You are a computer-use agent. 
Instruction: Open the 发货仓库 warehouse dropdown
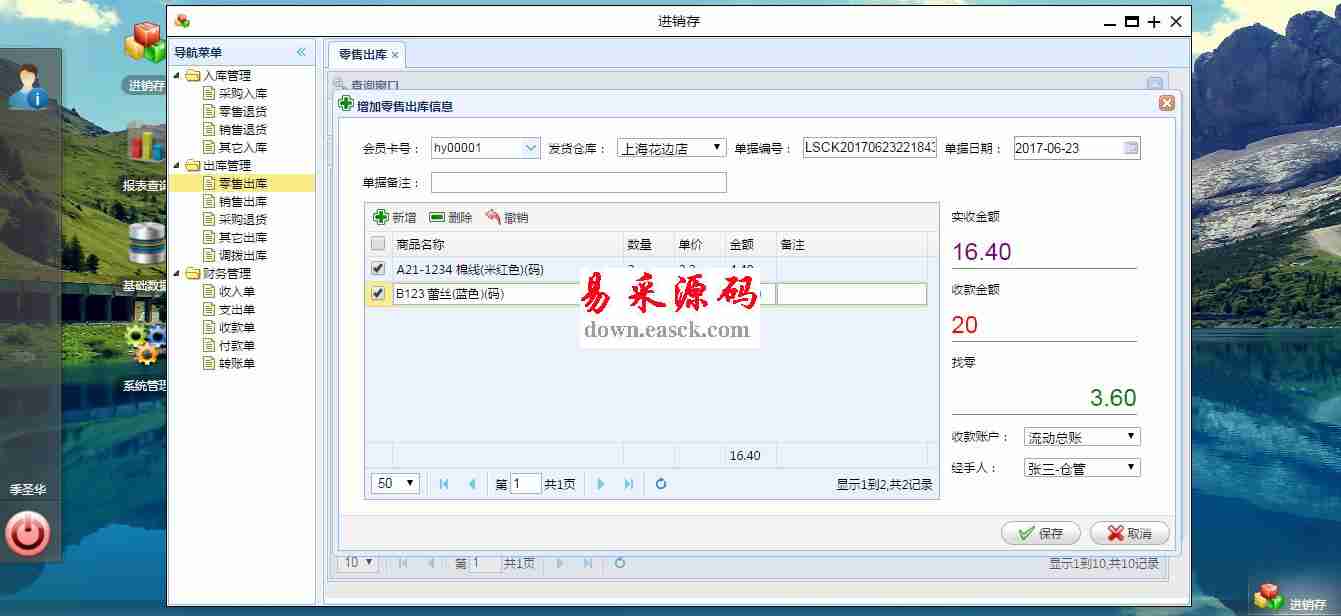pos(671,148)
